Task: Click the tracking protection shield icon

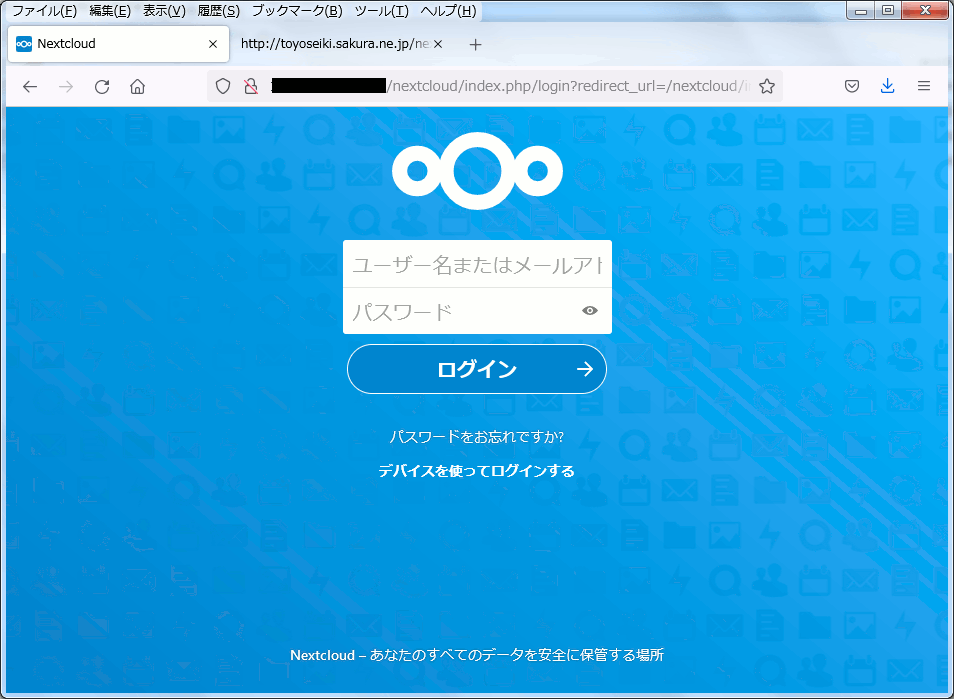Action: pyautogui.click(x=224, y=87)
